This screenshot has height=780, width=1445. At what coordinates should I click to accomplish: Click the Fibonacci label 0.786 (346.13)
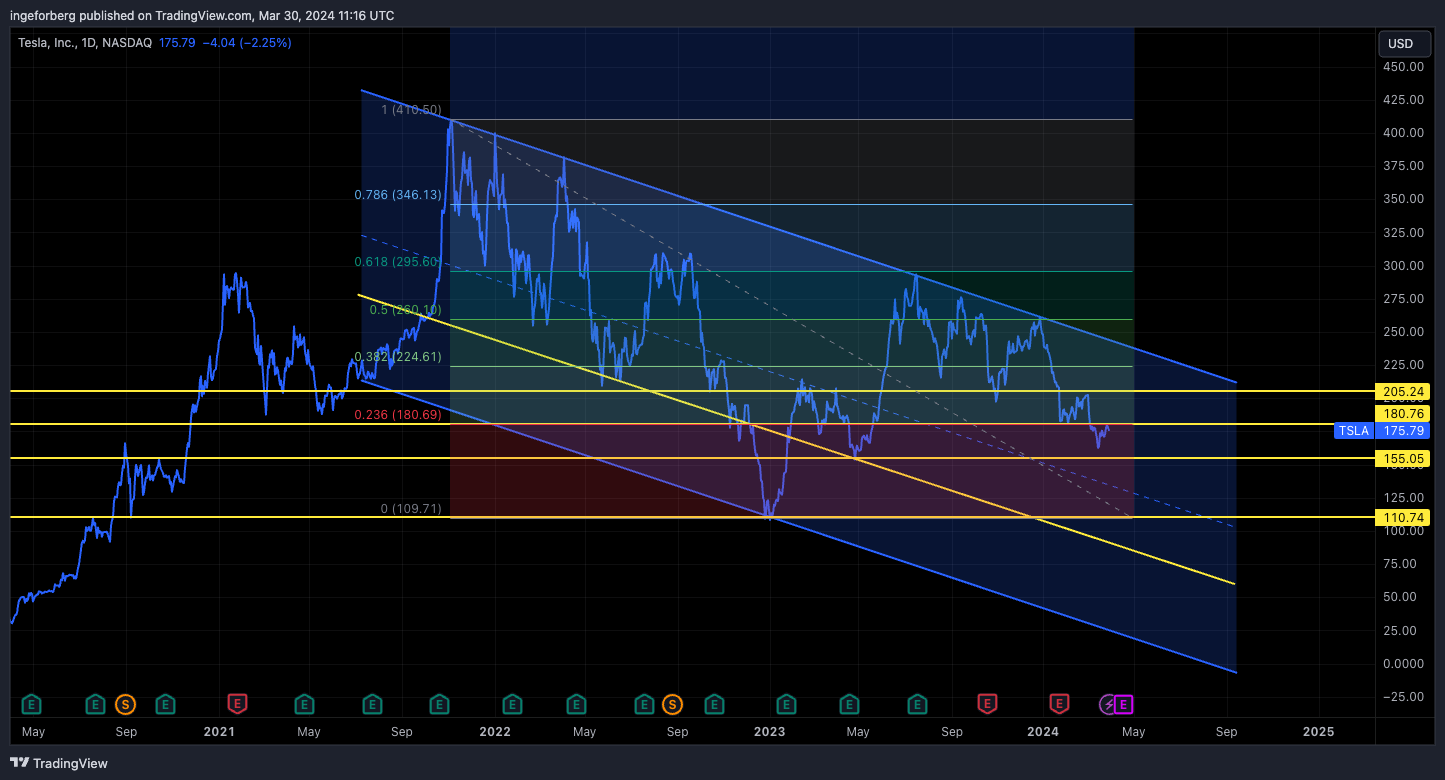point(398,194)
